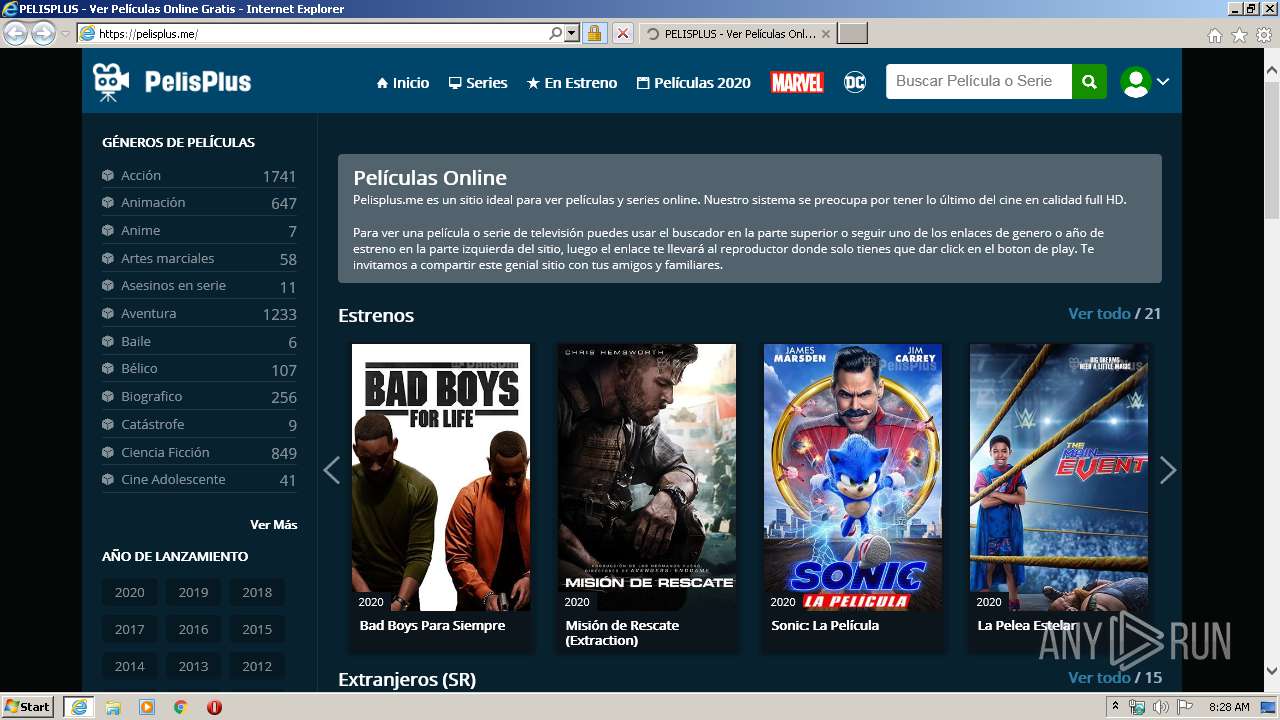Select the Anime genre
Viewport: 1280px width, 720px height.
(x=199, y=230)
